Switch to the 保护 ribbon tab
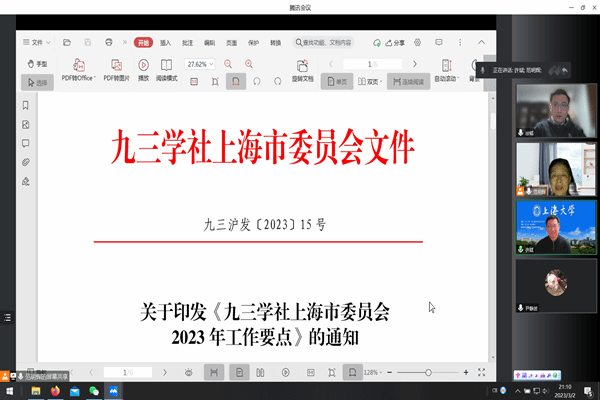 pos(253,43)
